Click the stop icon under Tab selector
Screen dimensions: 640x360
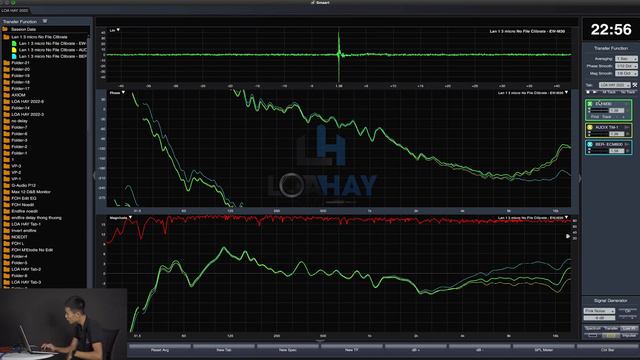point(588,92)
